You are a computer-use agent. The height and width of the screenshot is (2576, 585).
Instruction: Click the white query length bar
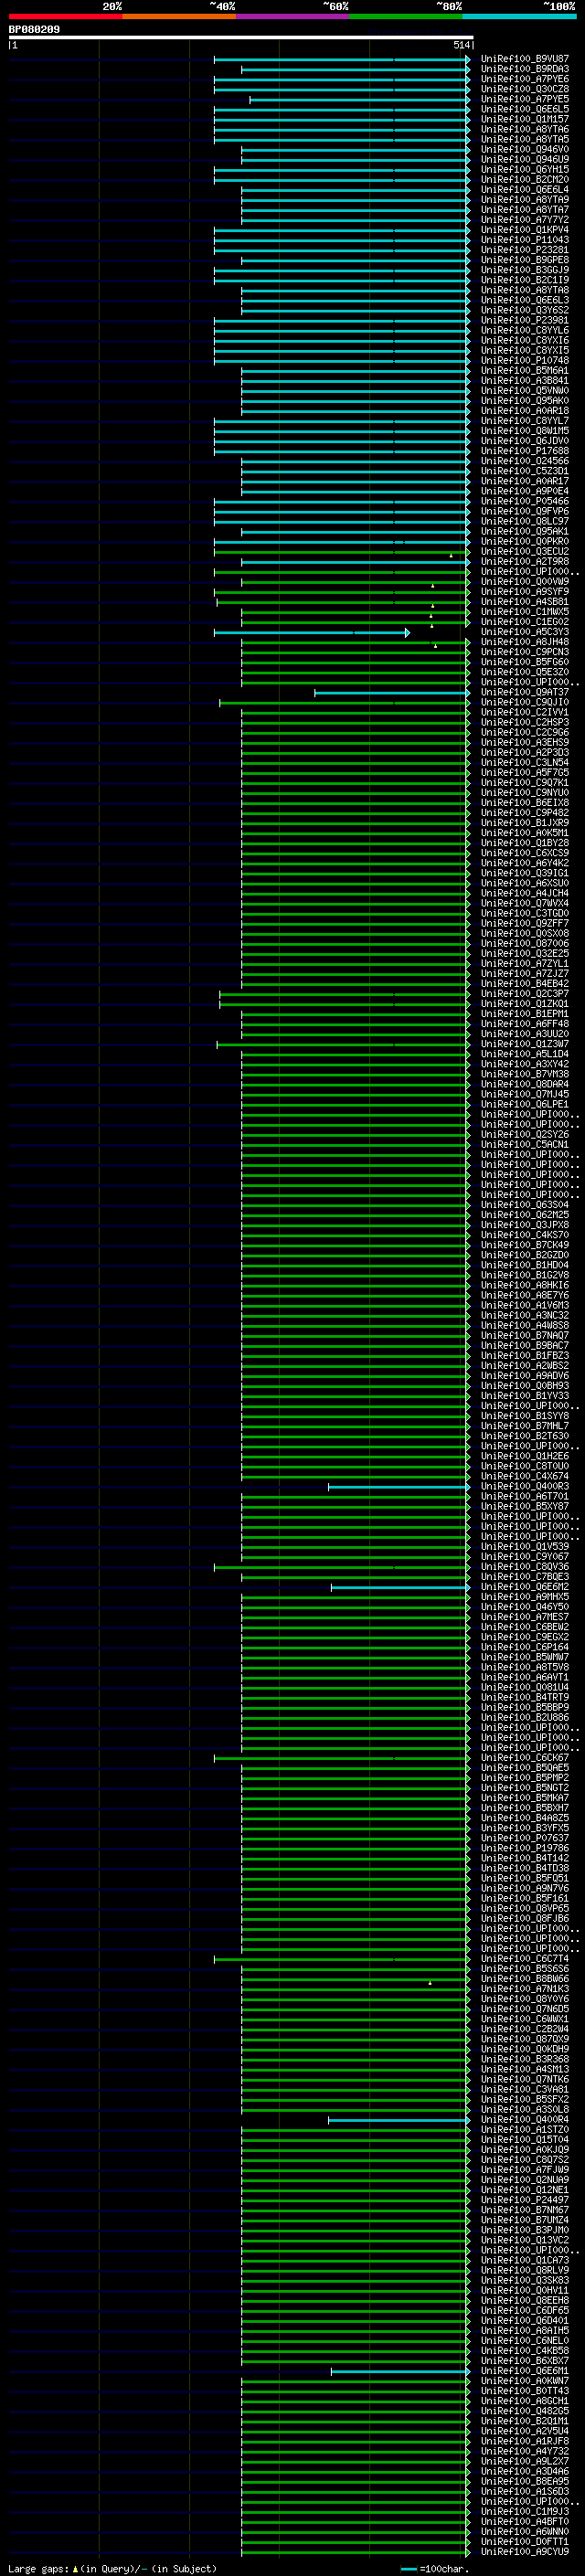pos(241,38)
